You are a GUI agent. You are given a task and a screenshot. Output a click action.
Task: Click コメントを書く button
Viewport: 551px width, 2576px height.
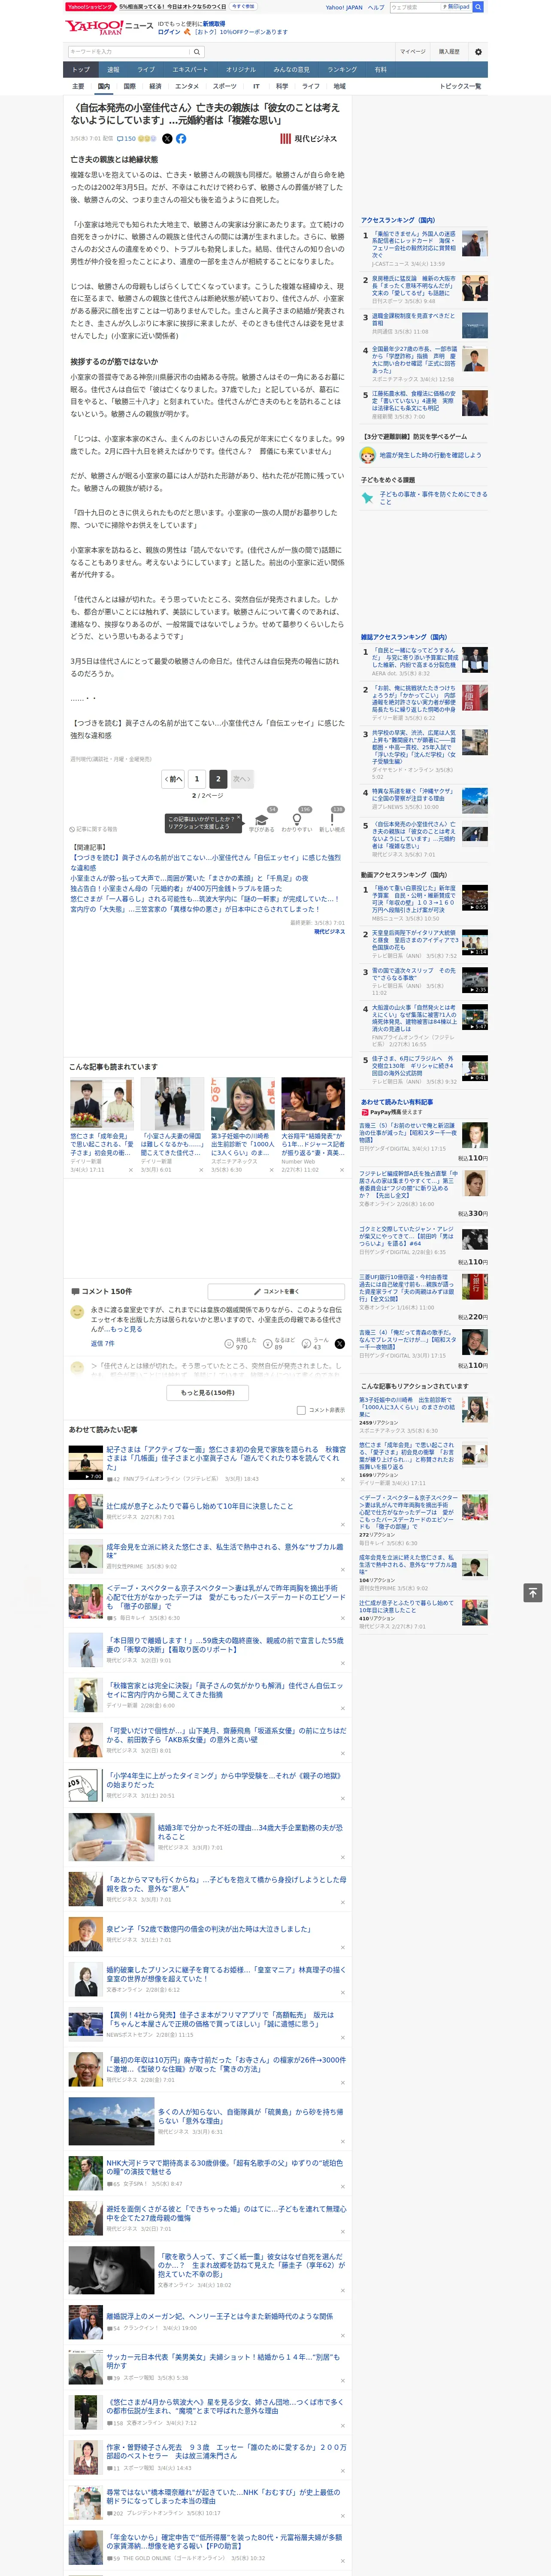tap(276, 1291)
